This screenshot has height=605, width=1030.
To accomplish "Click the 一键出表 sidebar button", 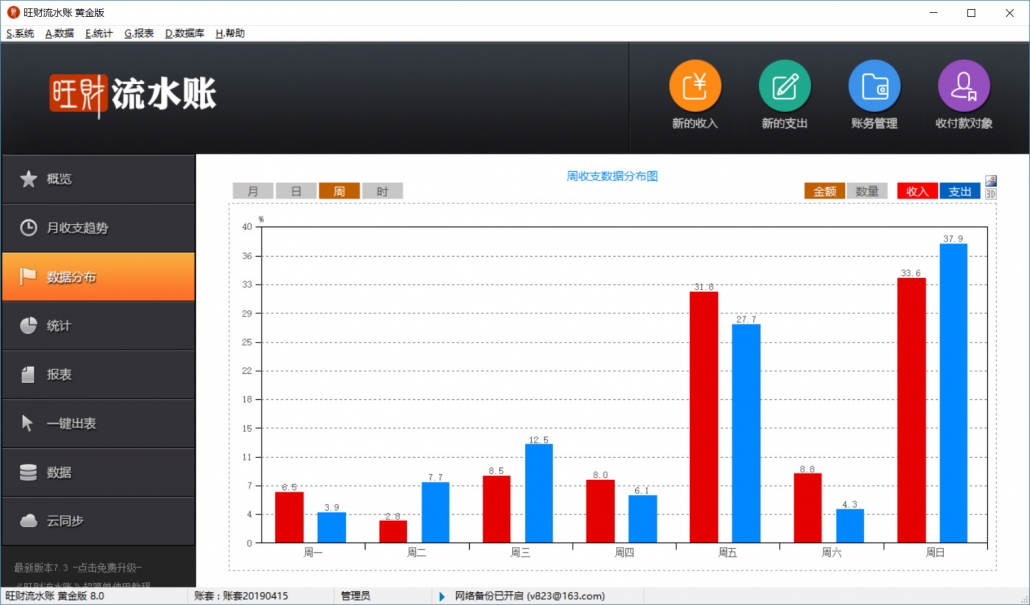I will [98, 423].
